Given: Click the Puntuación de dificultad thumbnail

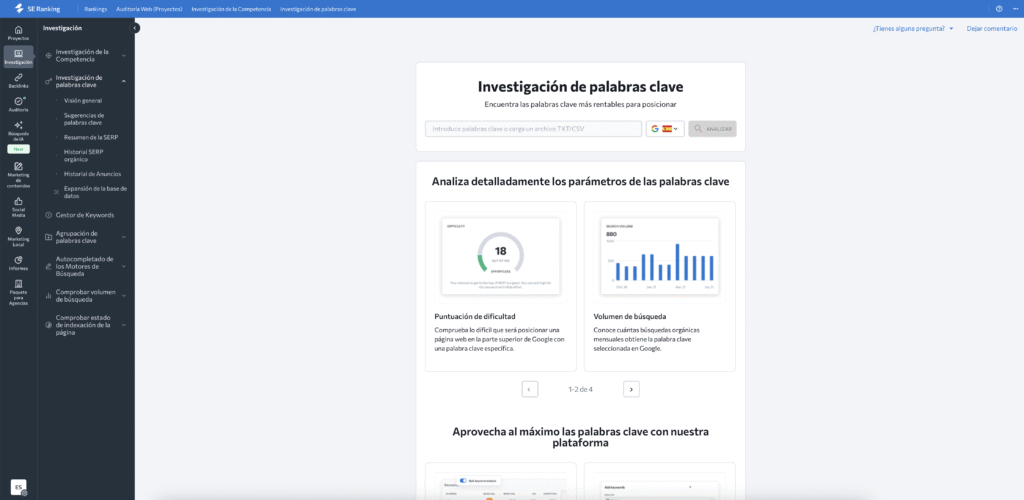Looking at the screenshot, I should (x=500, y=256).
